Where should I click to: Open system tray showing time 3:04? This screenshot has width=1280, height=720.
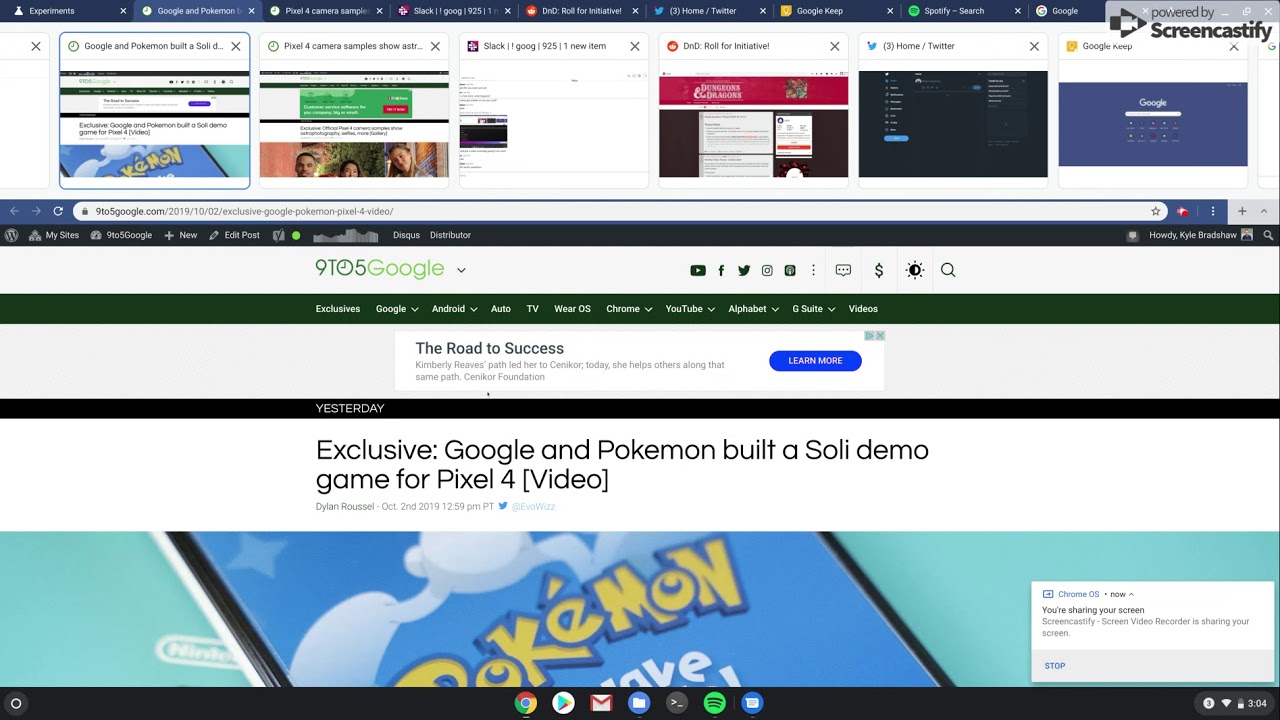[x=1234, y=703]
